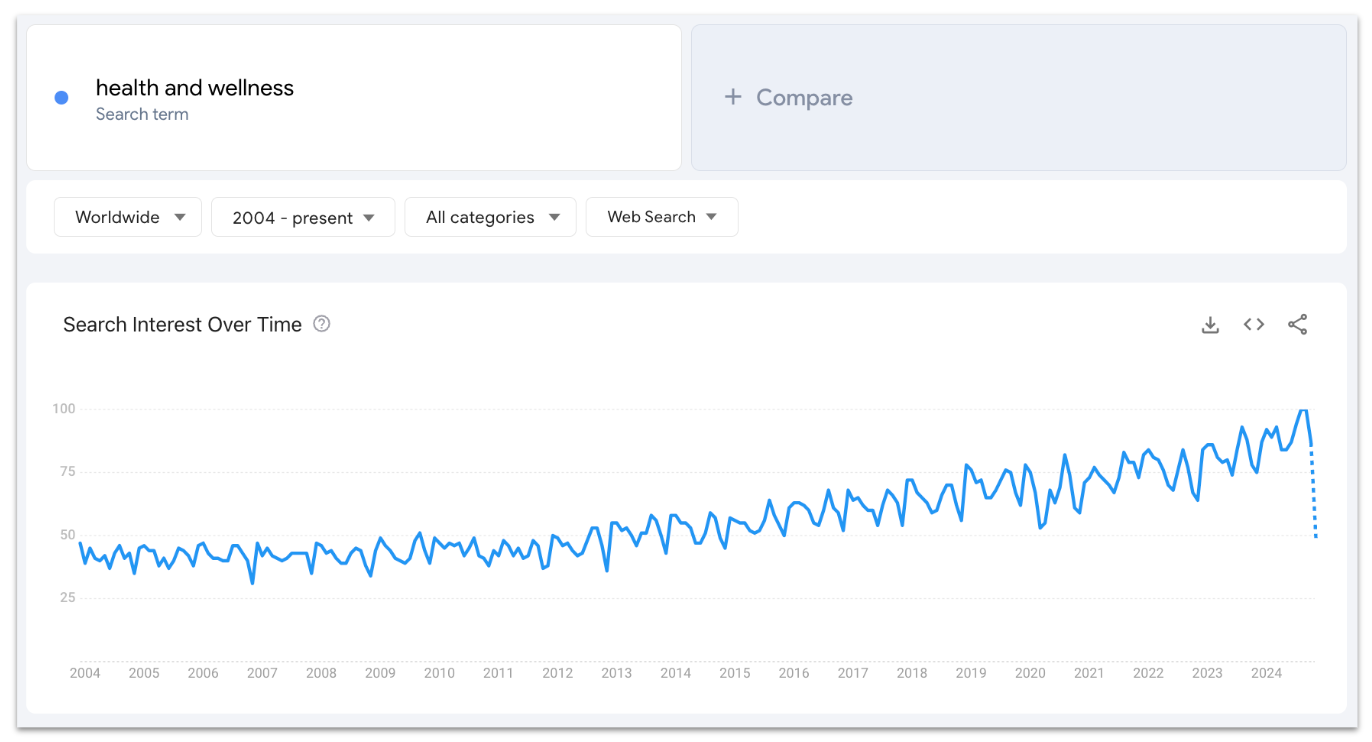The image size is (1372, 742).
Task: Click the dotted partial-data segment of the line
Action: coord(1313,492)
